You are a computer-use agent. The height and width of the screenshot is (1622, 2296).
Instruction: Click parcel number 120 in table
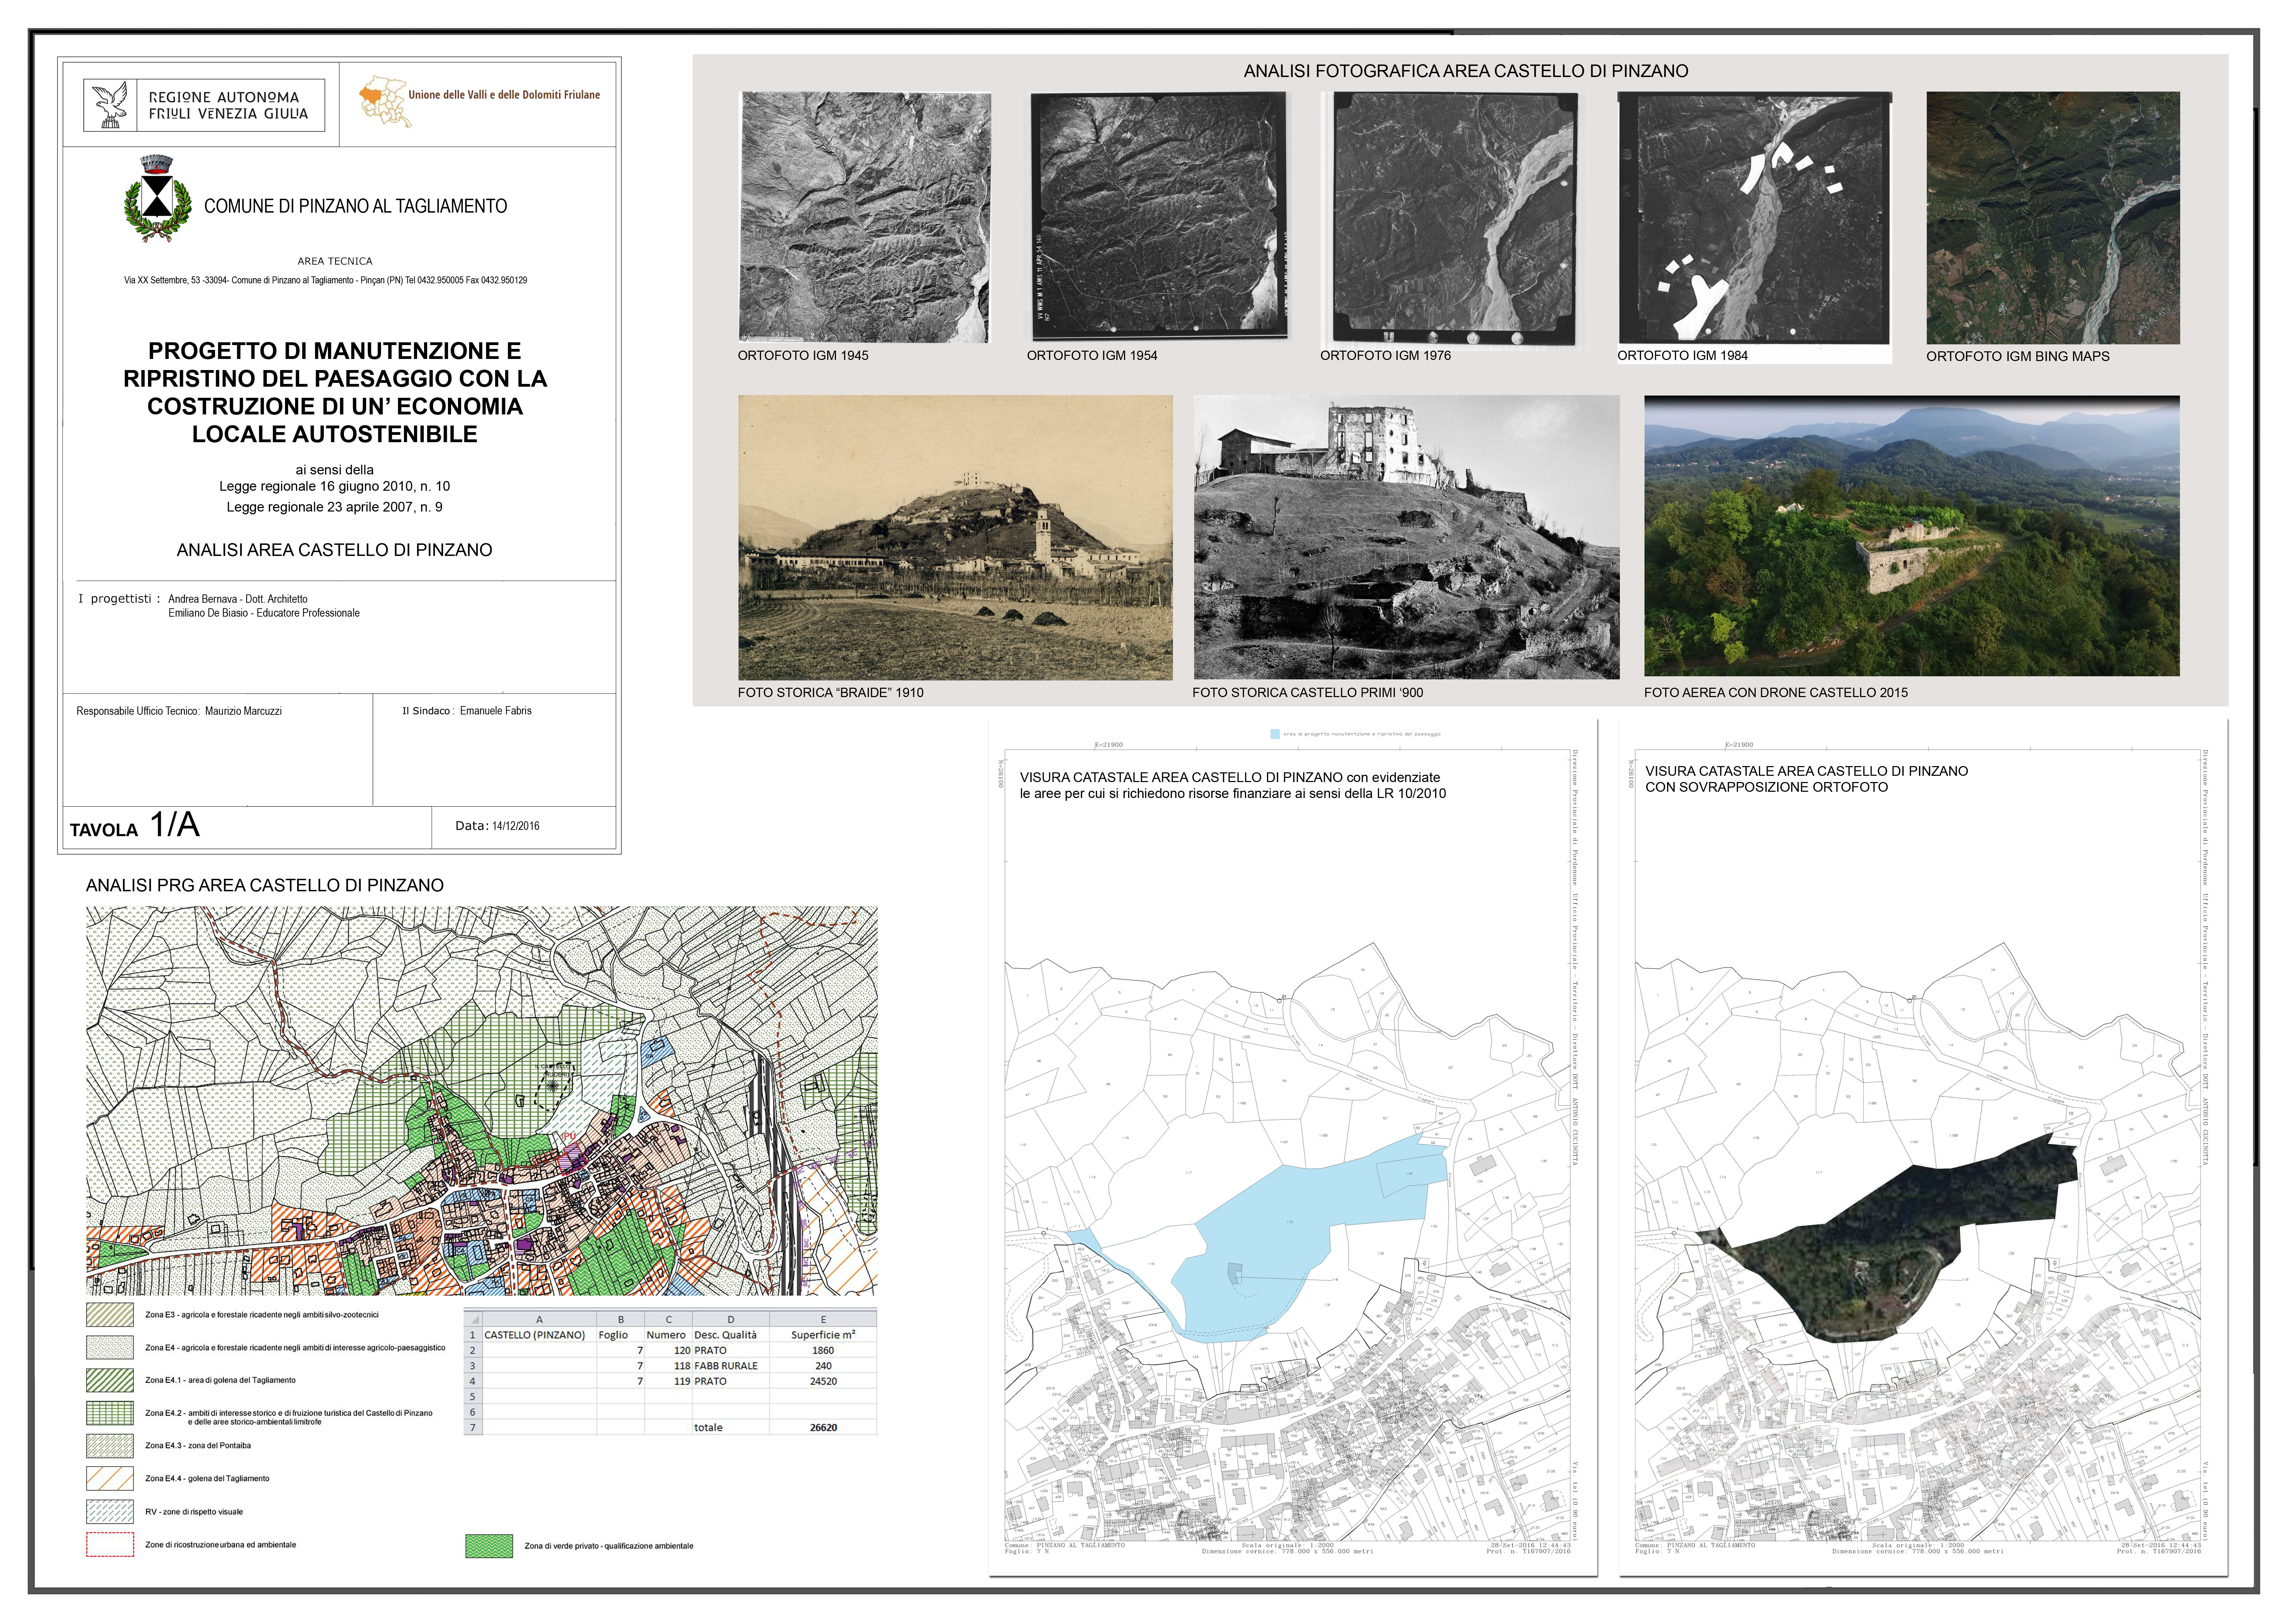(668, 1350)
